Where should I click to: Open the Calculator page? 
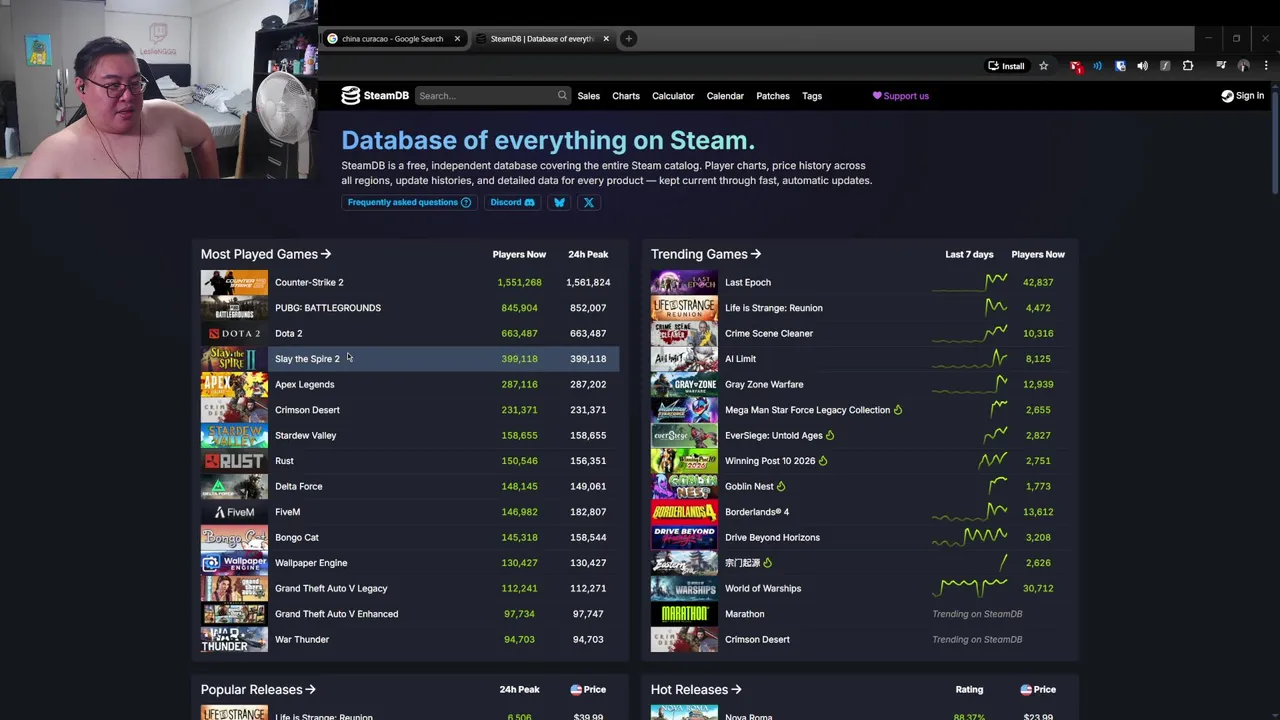click(673, 96)
